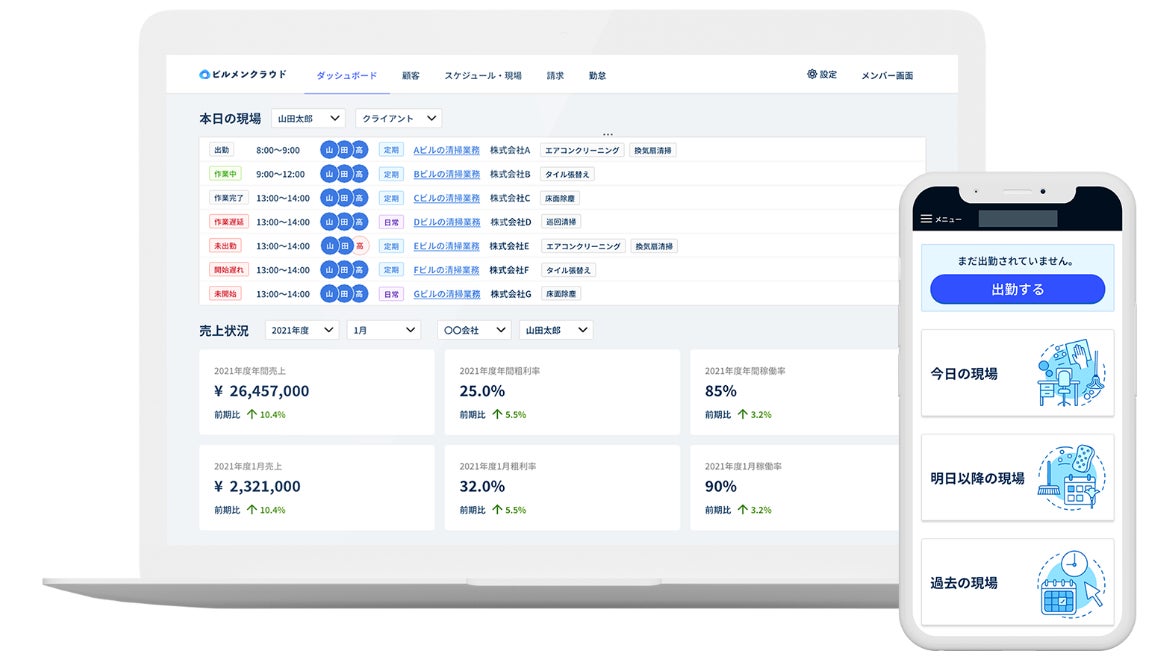Screen dimensions: 1166x656
Task: Go to メンバー画面 link
Action: tap(887, 76)
